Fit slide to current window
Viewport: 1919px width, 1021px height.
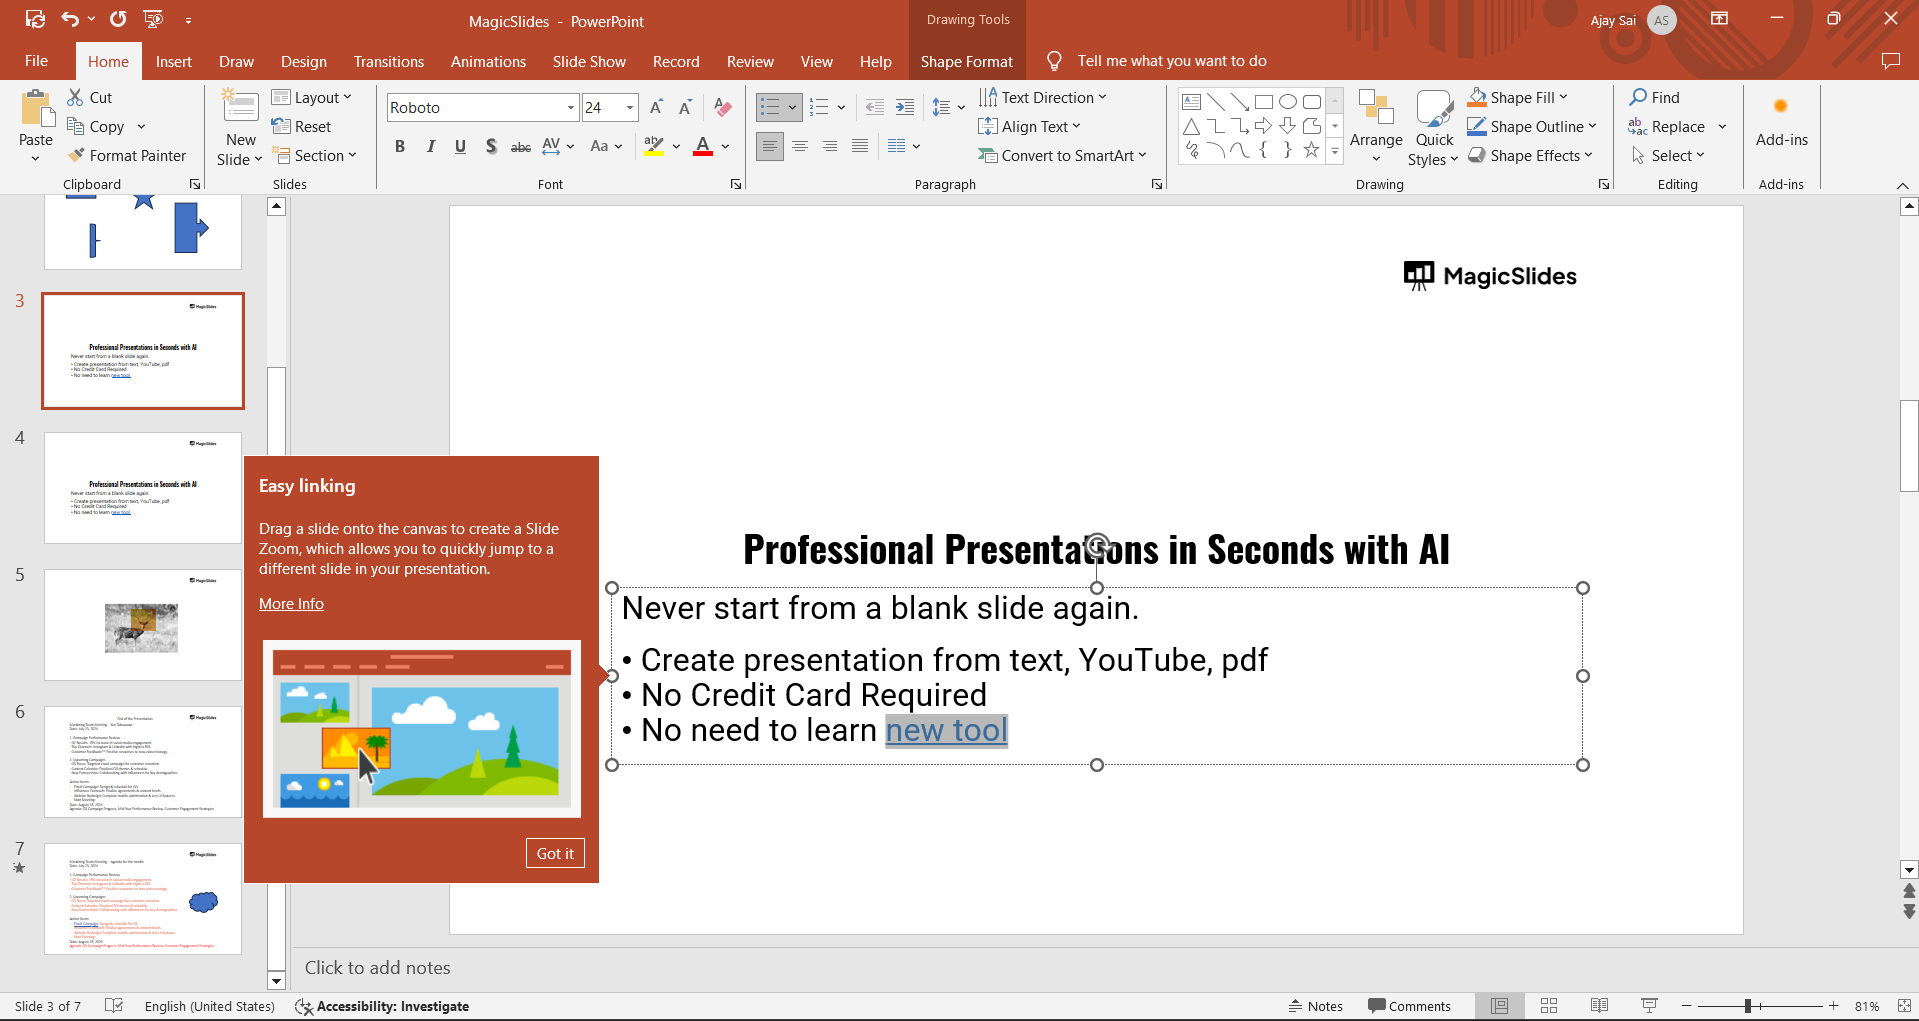pyautogui.click(x=1904, y=1006)
